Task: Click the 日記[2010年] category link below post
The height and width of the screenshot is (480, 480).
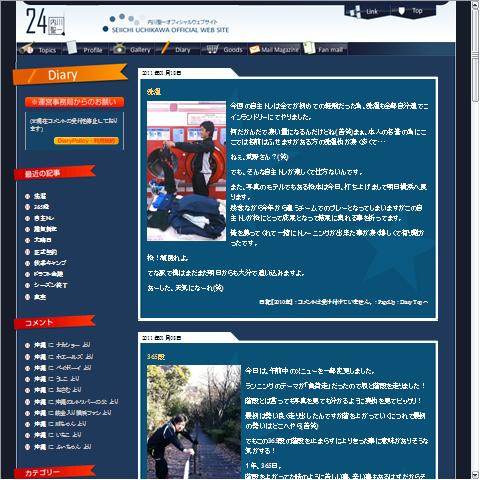Action: click(x=276, y=302)
